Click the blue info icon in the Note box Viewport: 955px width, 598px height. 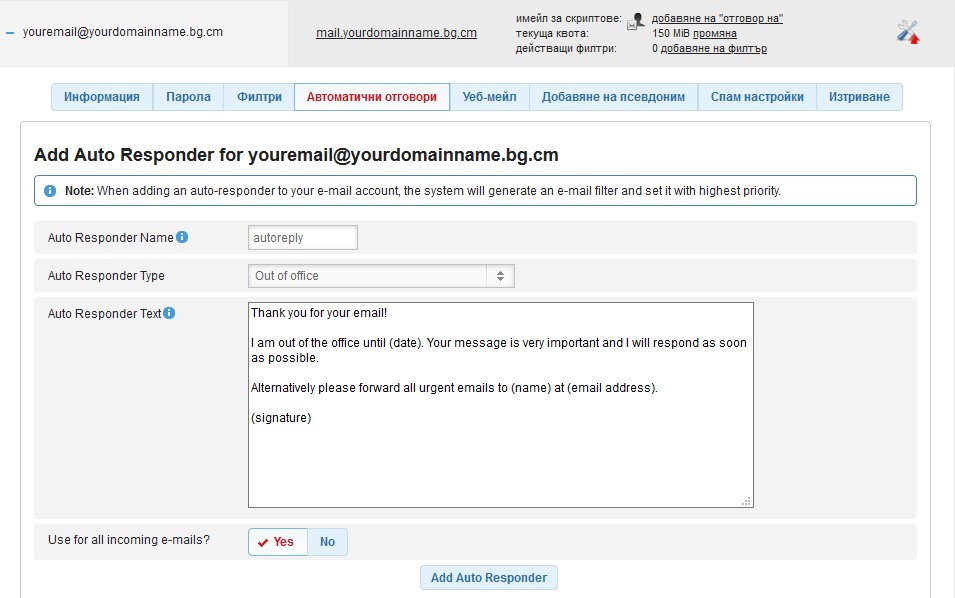(x=50, y=191)
